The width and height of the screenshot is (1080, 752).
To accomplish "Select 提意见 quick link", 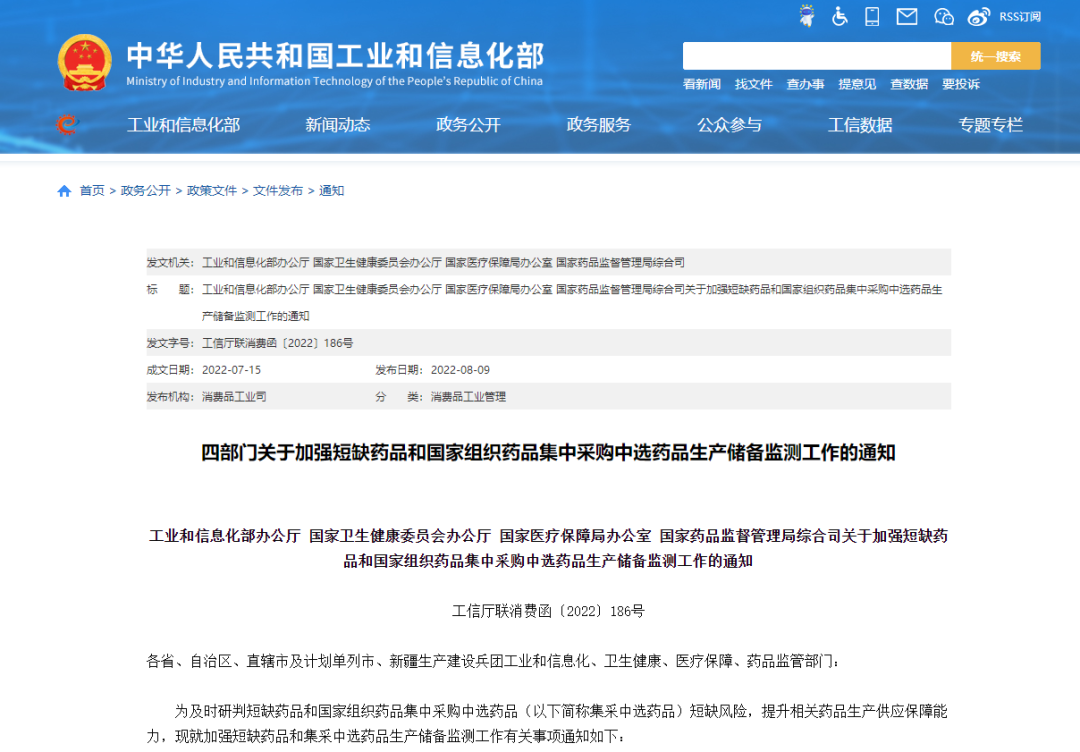I will coord(857,84).
